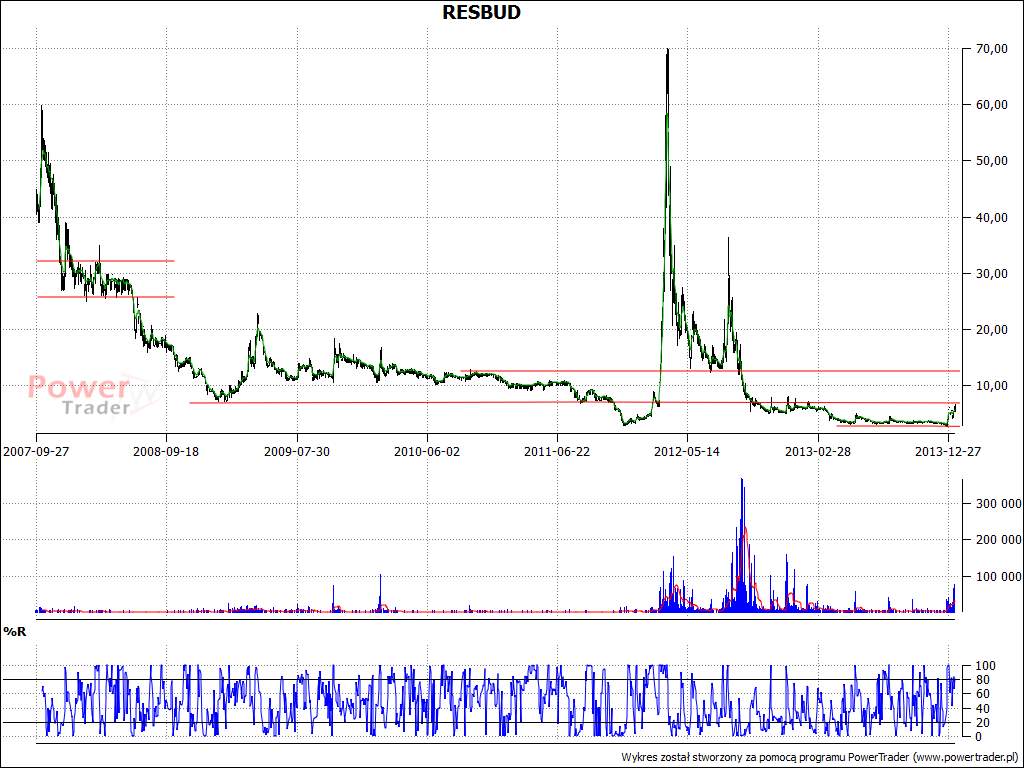1024x768 pixels.
Task: Select the 40 value on %R axis
Action: tap(982, 709)
